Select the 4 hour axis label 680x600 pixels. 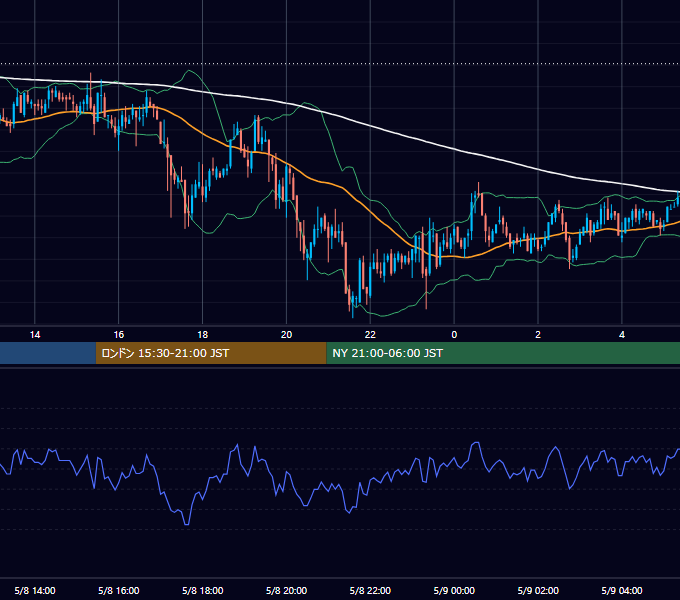click(x=622, y=335)
